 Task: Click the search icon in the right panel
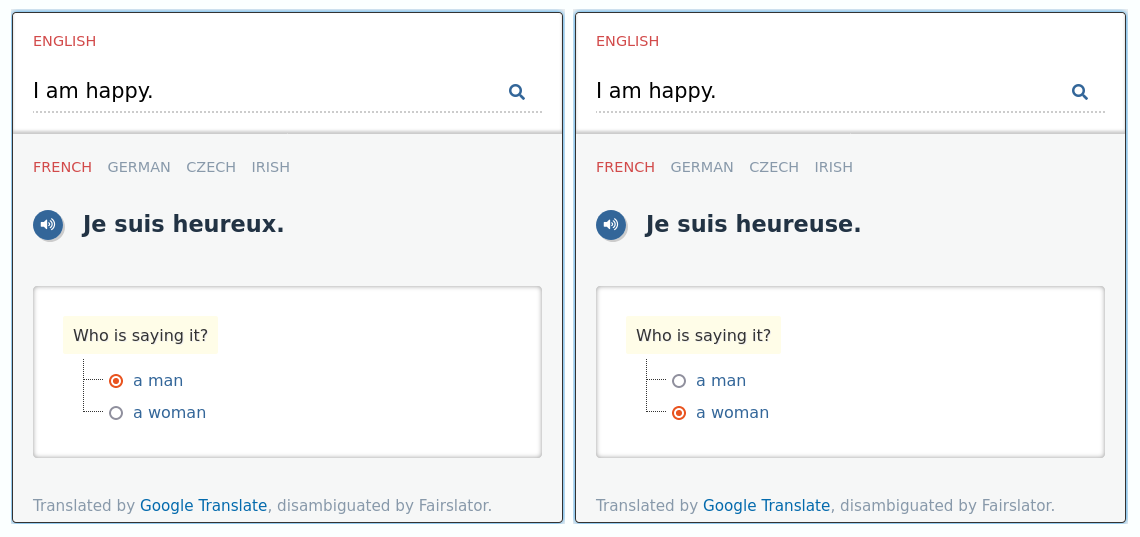(x=1080, y=92)
